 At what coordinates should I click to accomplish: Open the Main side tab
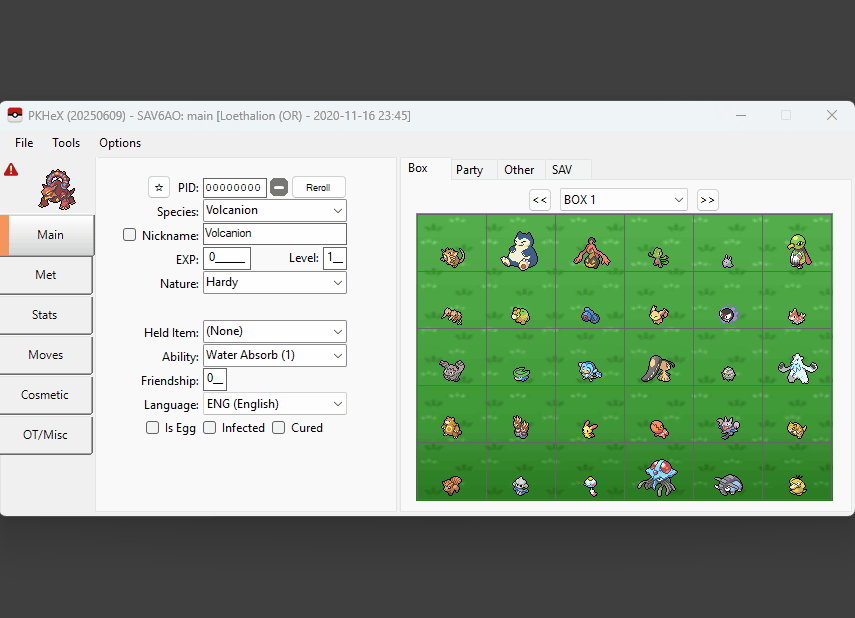[48, 235]
